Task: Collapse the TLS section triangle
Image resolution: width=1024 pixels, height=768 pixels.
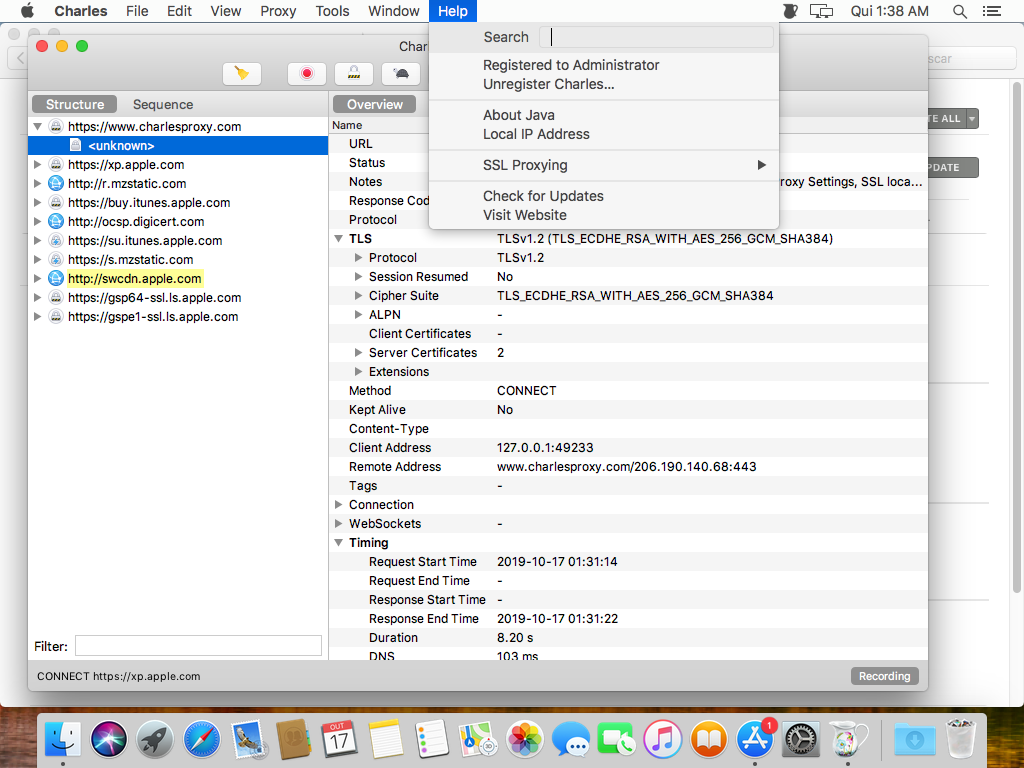Action: (x=338, y=239)
